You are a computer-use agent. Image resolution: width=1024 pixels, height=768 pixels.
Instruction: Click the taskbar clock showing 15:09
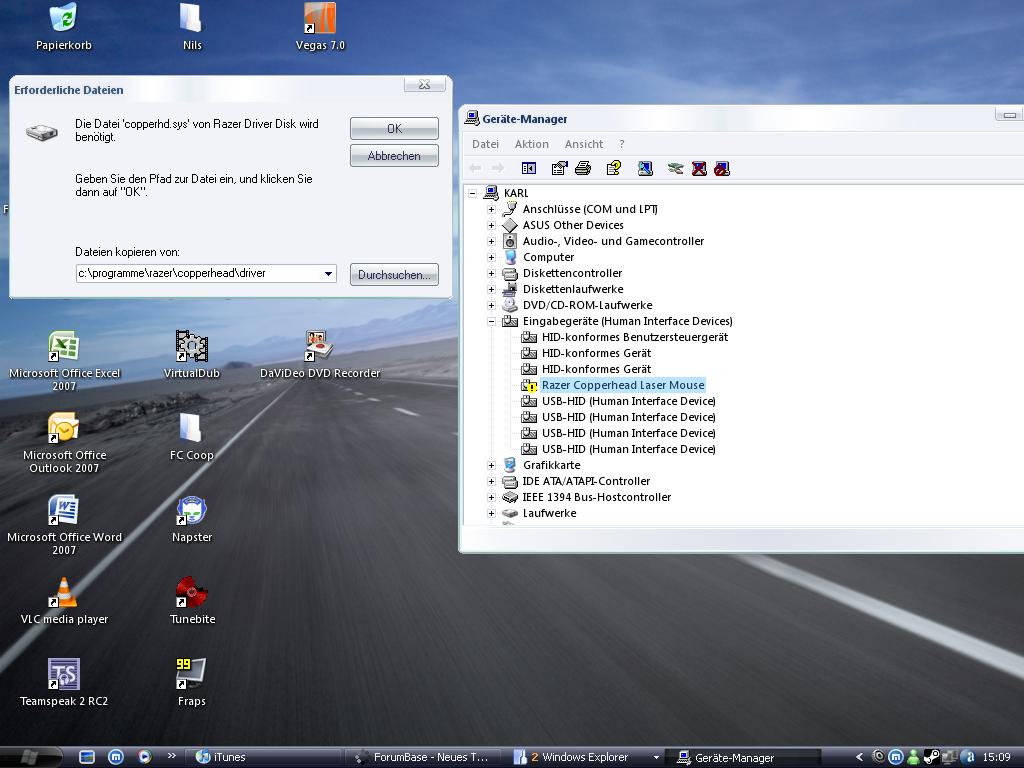coord(996,757)
